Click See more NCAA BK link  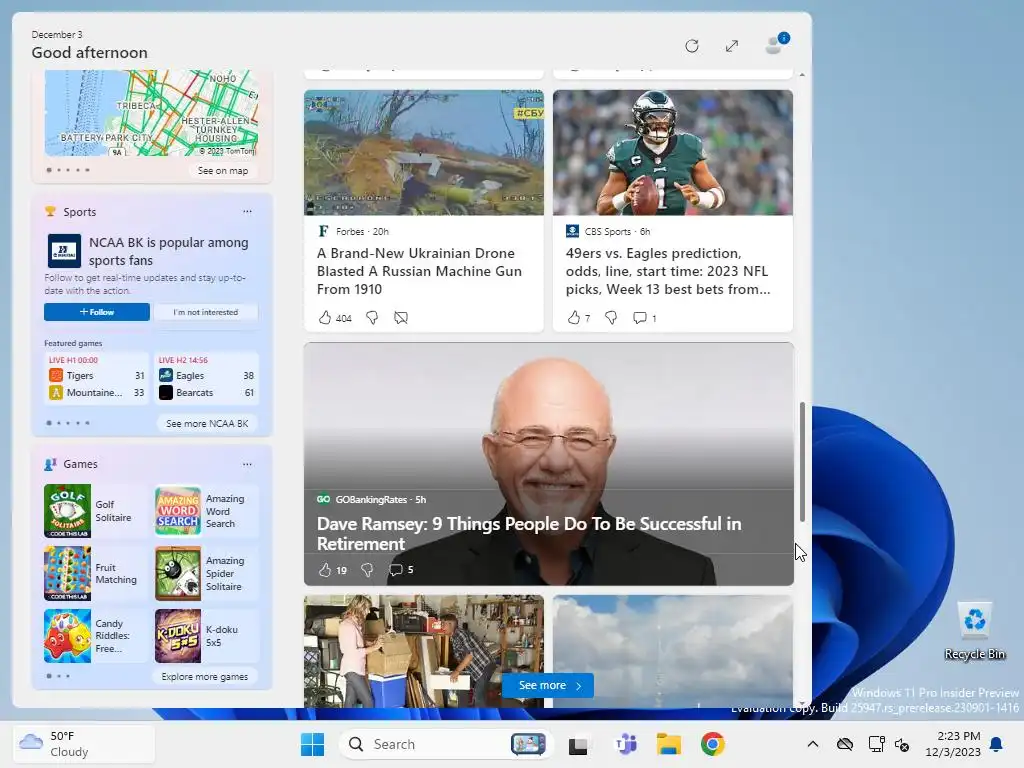click(207, 423)
